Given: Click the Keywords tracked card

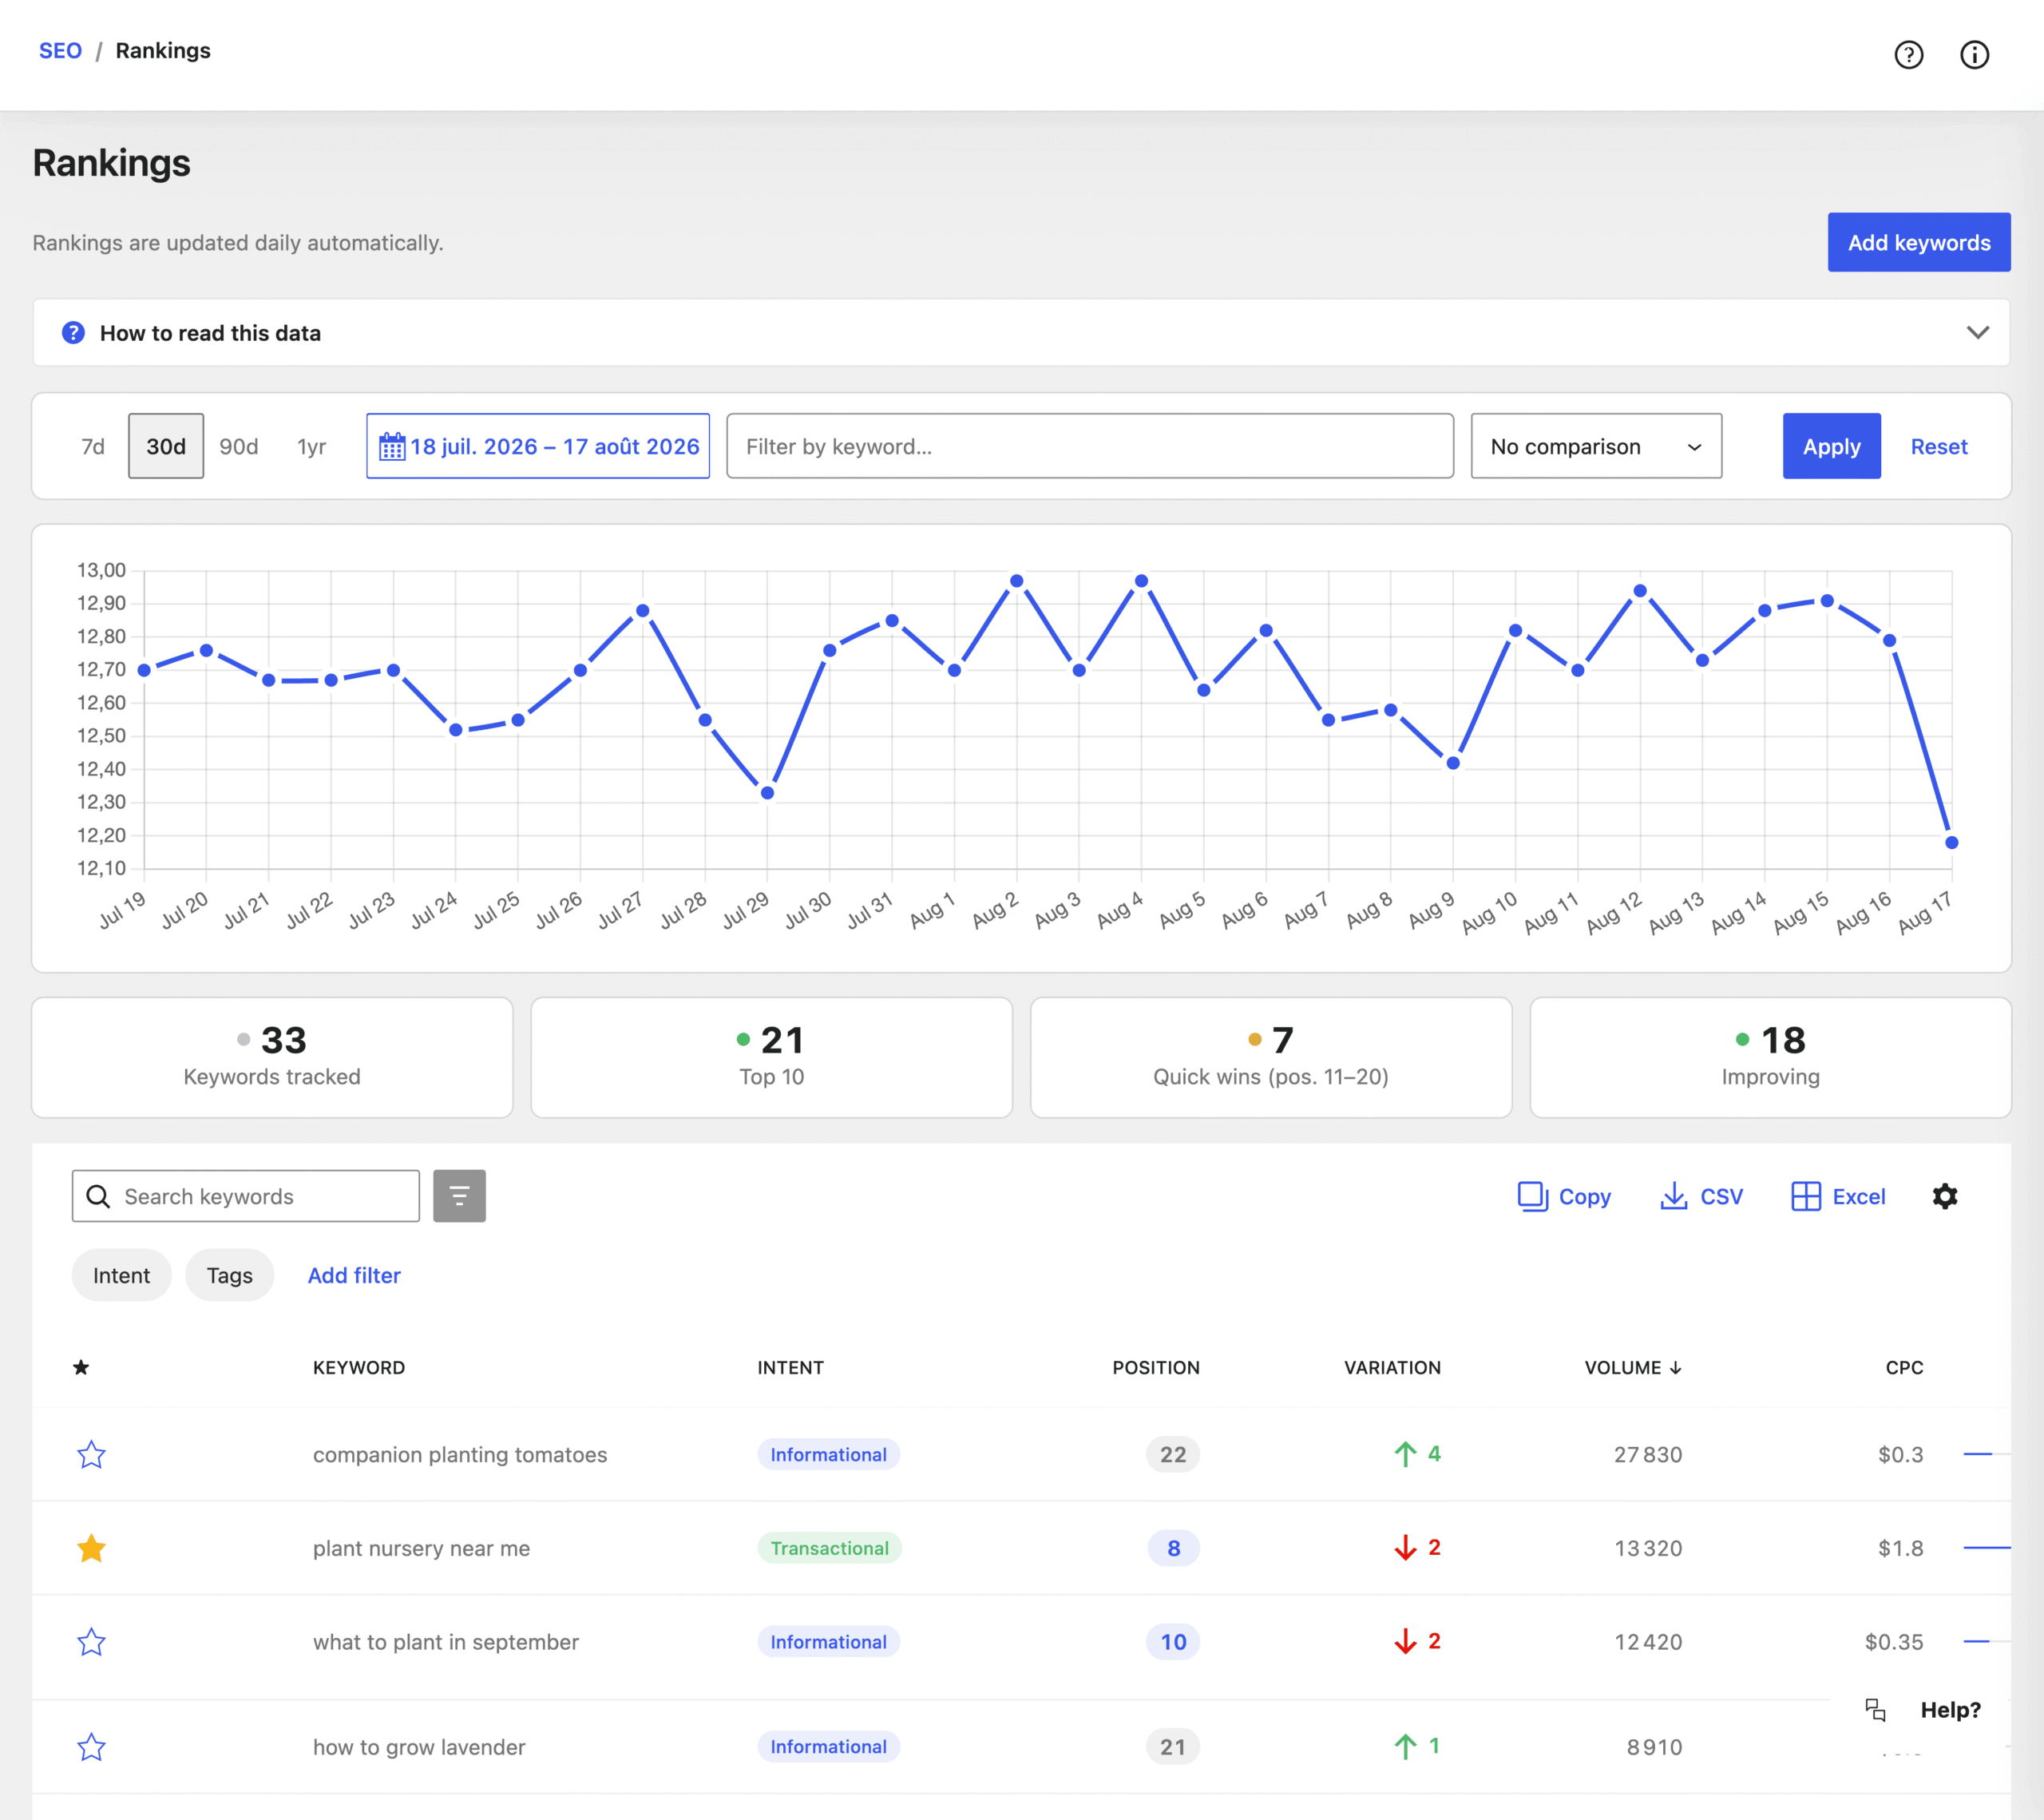Looking at the screenshot, I should (272, 1057).
